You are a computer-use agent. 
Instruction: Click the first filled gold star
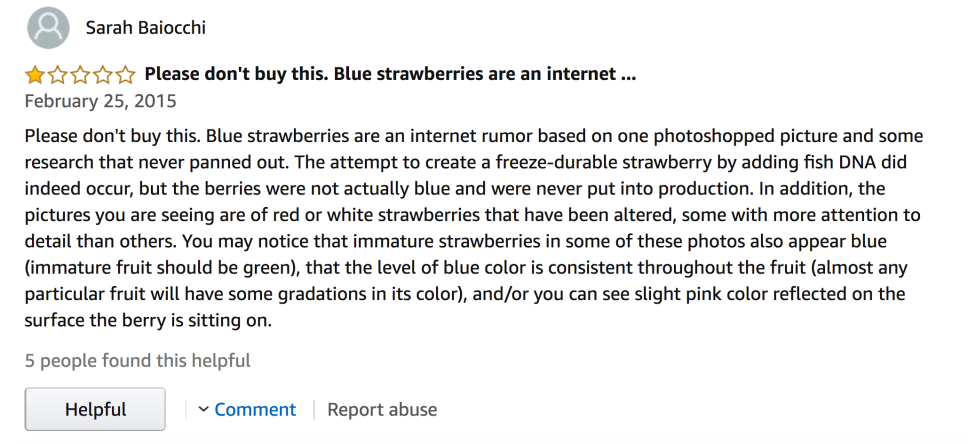pos(35,75)
